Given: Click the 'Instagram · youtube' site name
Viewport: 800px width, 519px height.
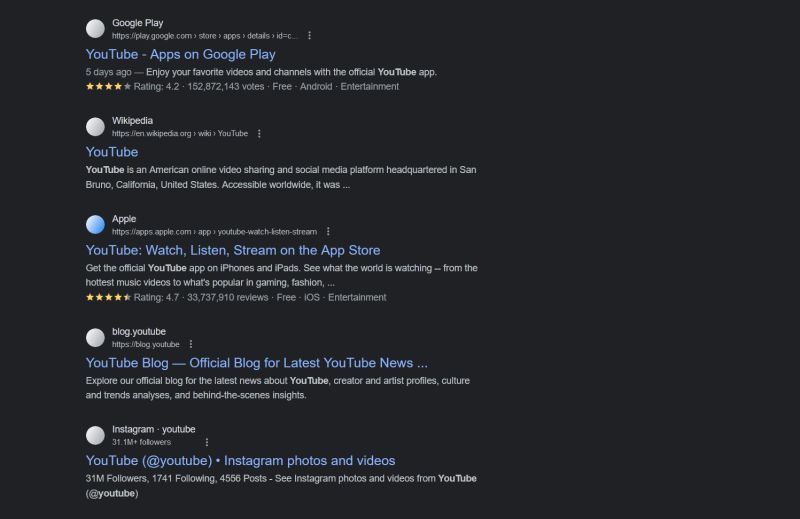Looking at the screenshot, I should pyautogui.click(x=154, y=430).
